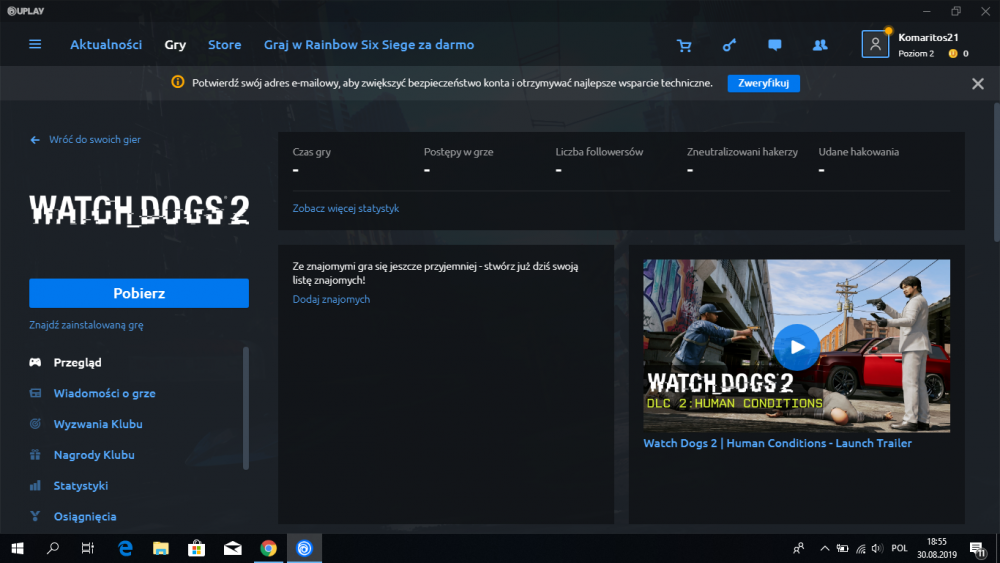The image size is (1000, 563).
Task: Click the Zweryfikuj button
Action: (763, 84)
